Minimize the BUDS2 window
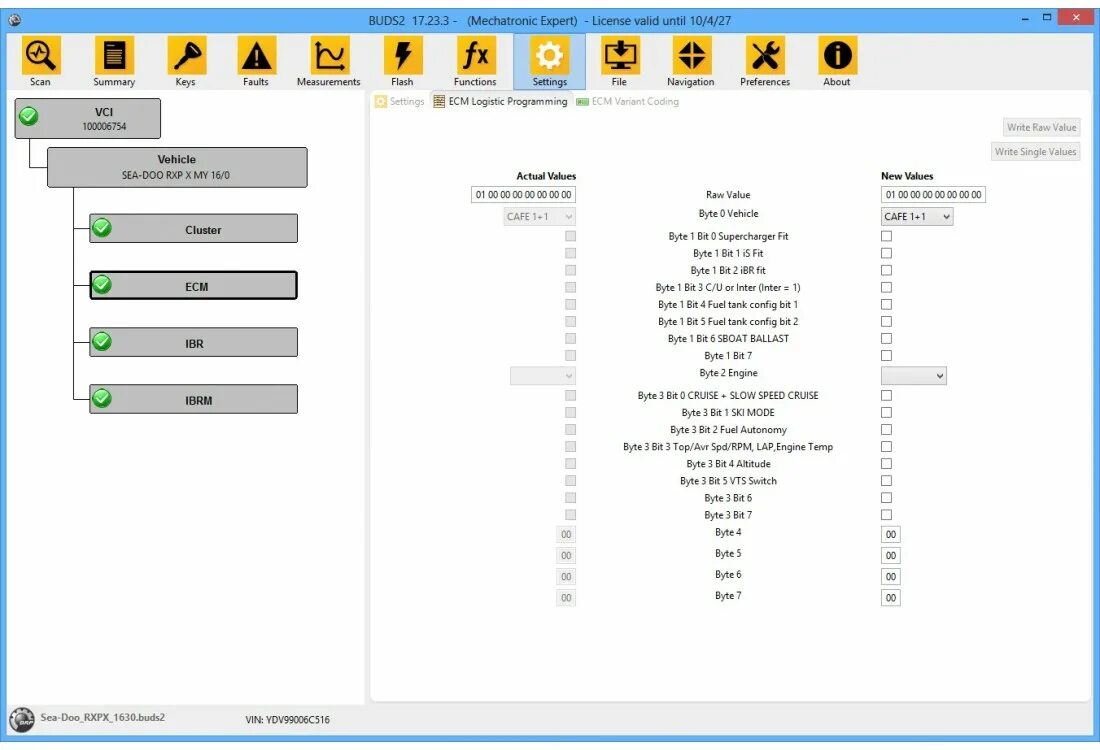1100x750 pixels. pyautogui.click(x=1025, y=18)
